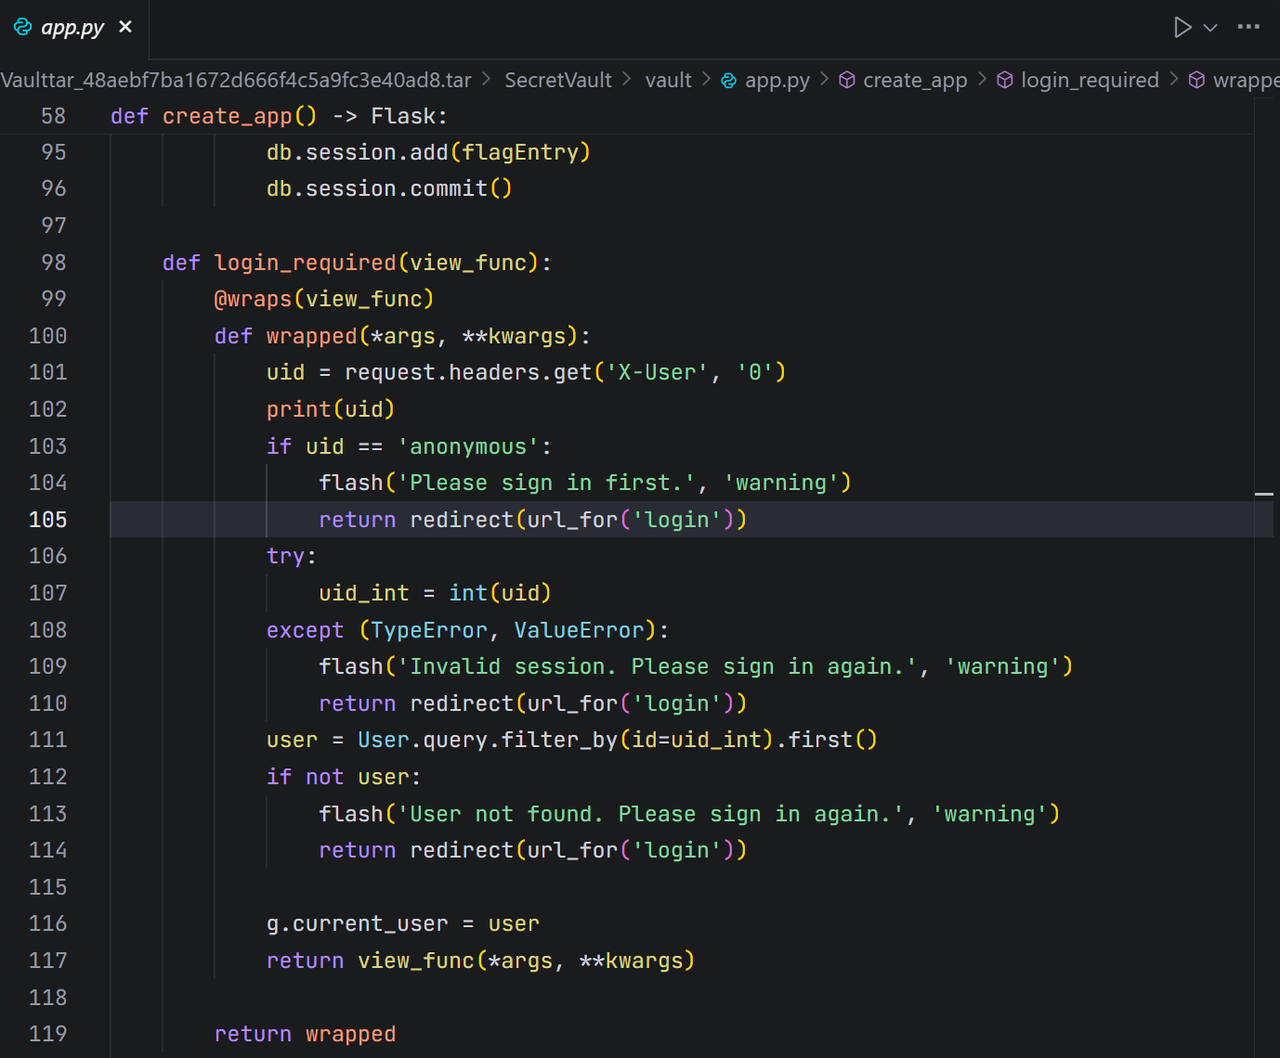Click the login_required breadcrumb symbol

click(1089, 80)
